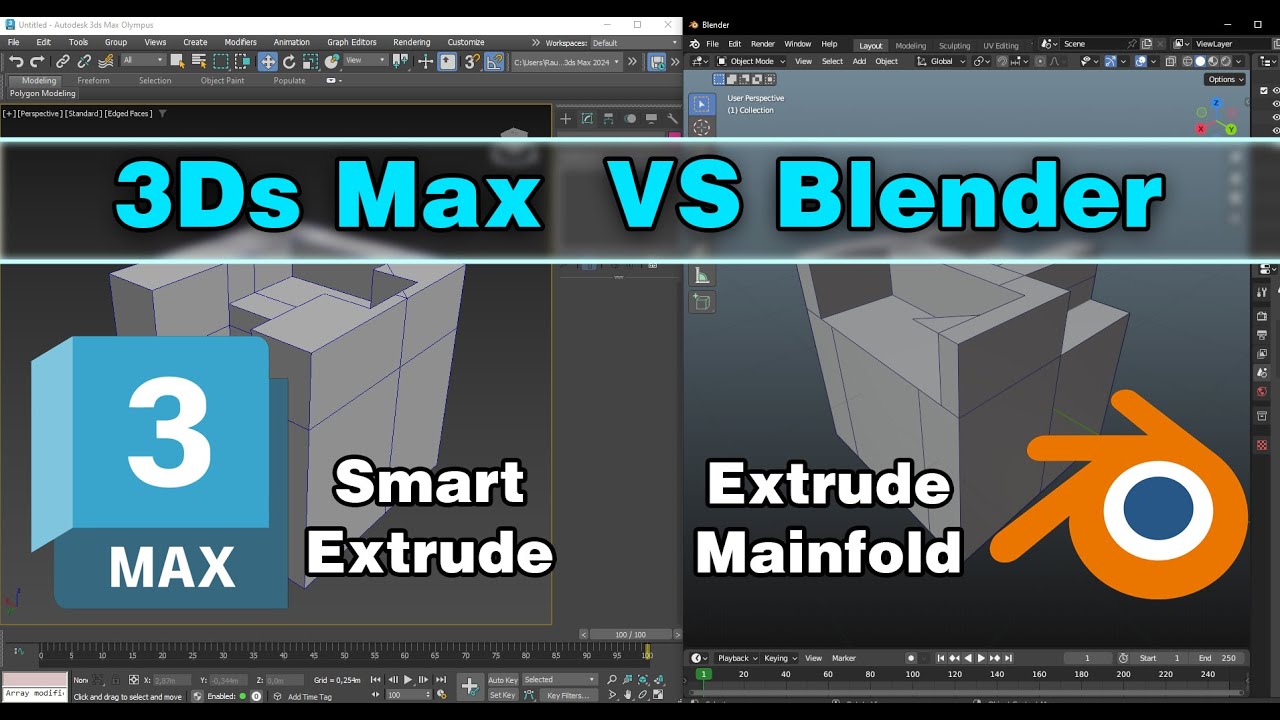
Task: Switch to Blender Modeling workspace tab
Action: click(910, 45)
